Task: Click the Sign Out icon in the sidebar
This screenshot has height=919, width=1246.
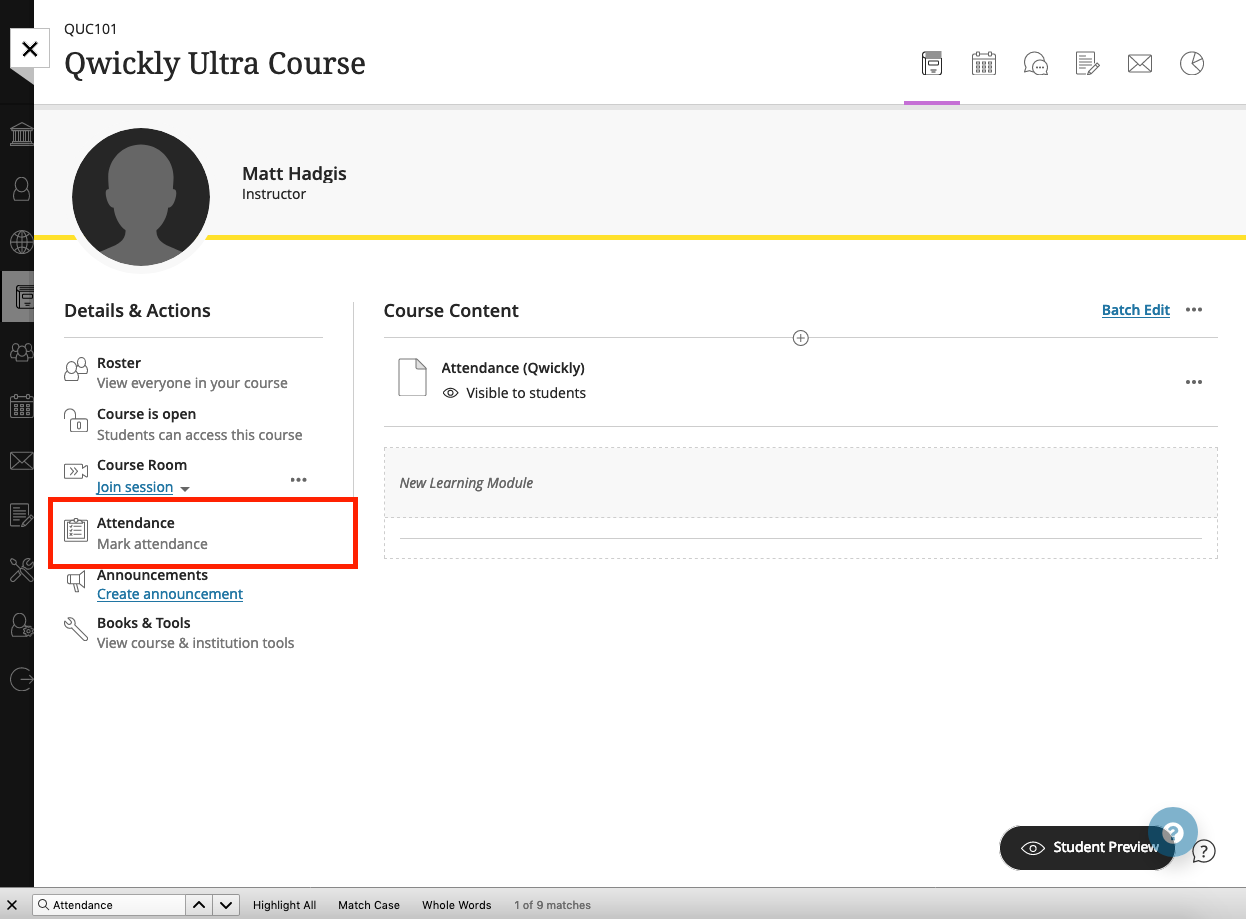Action: coord(20,679)
